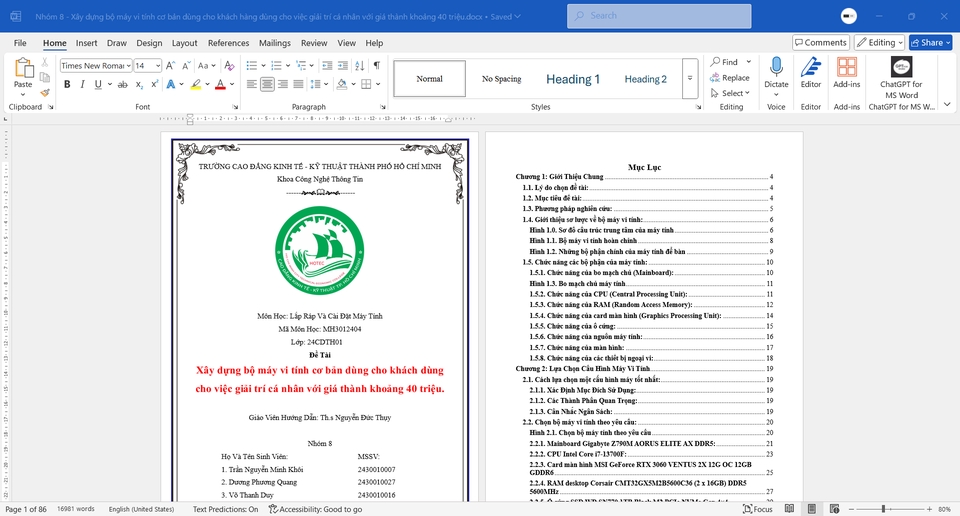Screen dimensions: 960x516
Task: Click the Copy icon
Action: coord(45,77)
